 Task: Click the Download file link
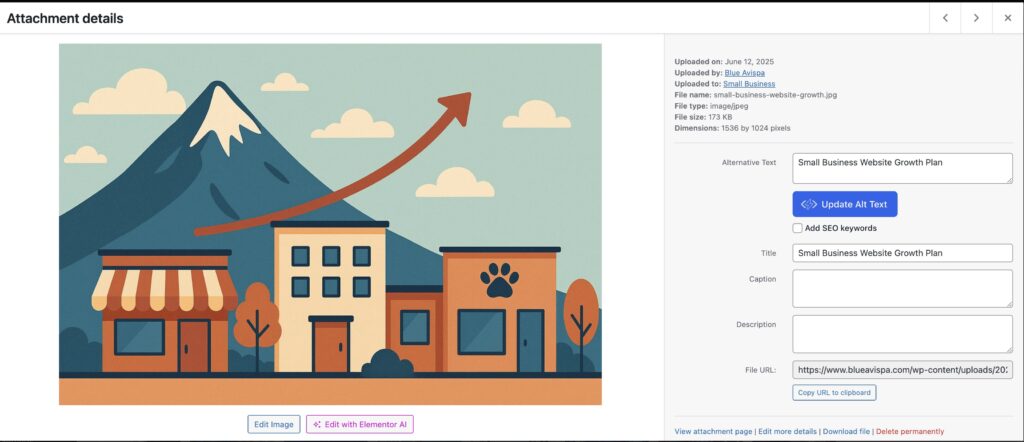click(846, 432)
